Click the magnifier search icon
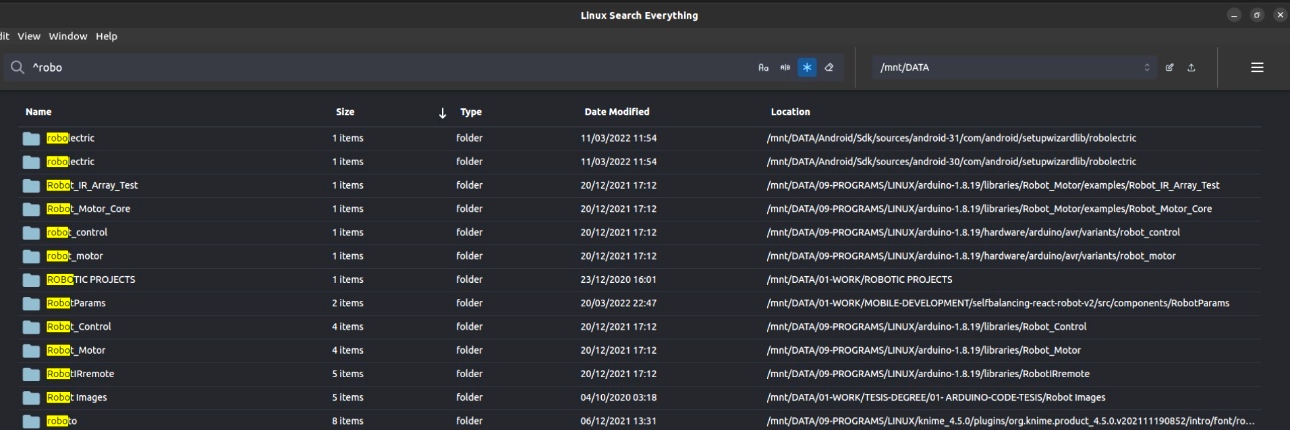 pos(17,68)
